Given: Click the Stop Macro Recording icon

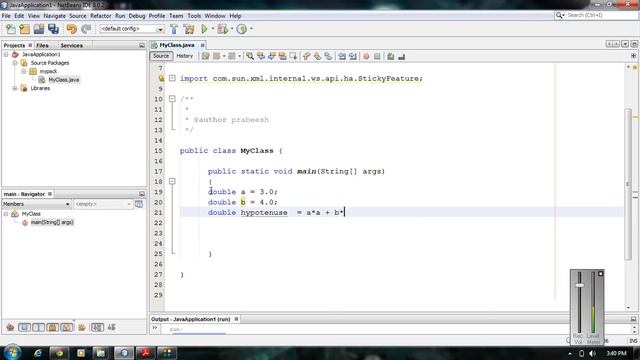Looking at the screenshot, I should (x=377, y=56).
